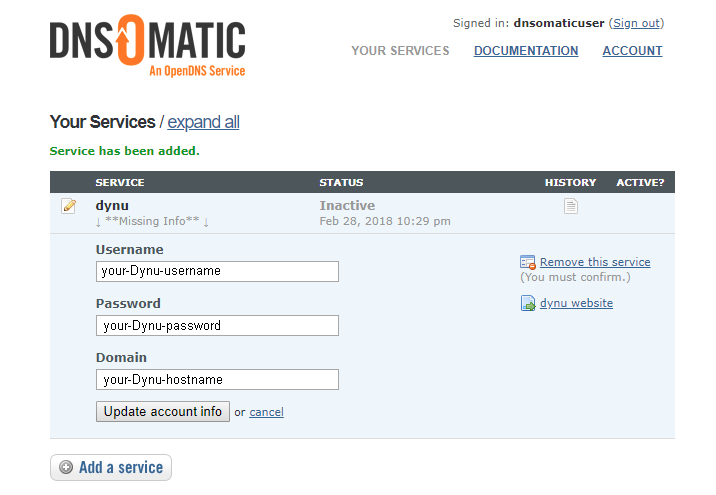716x495 pixels.
Task: Sign out of dnsomaticuser
Action: pyautogui.click(x=636, y=23)
